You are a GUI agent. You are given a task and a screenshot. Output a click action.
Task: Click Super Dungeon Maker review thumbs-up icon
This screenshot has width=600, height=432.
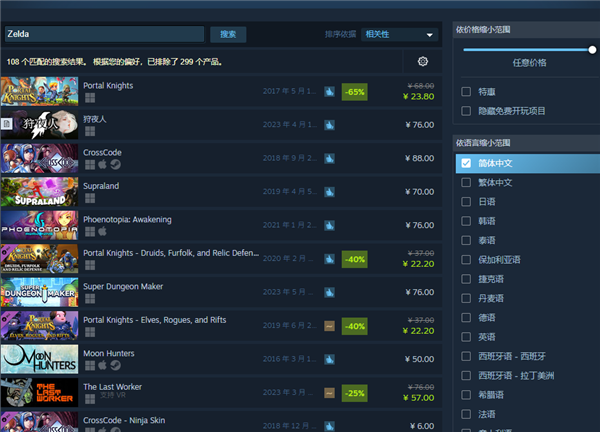pyautogui.click(x=329, y=292)
